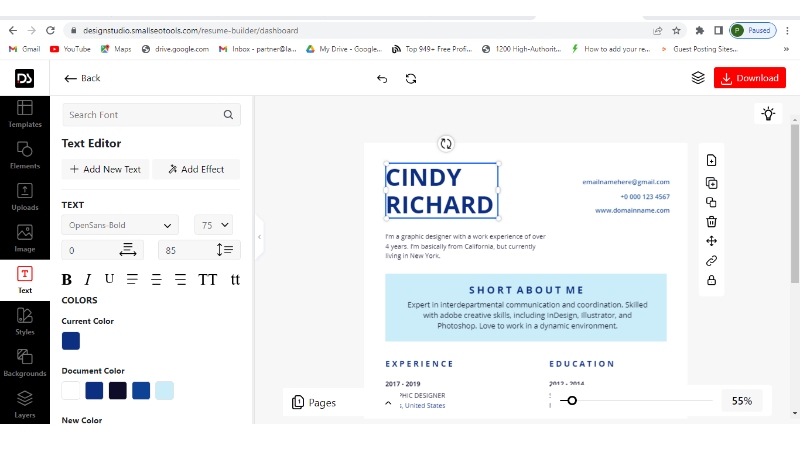
Task: Open the OpenSans-Bold font dropdown
Action: 120,225
